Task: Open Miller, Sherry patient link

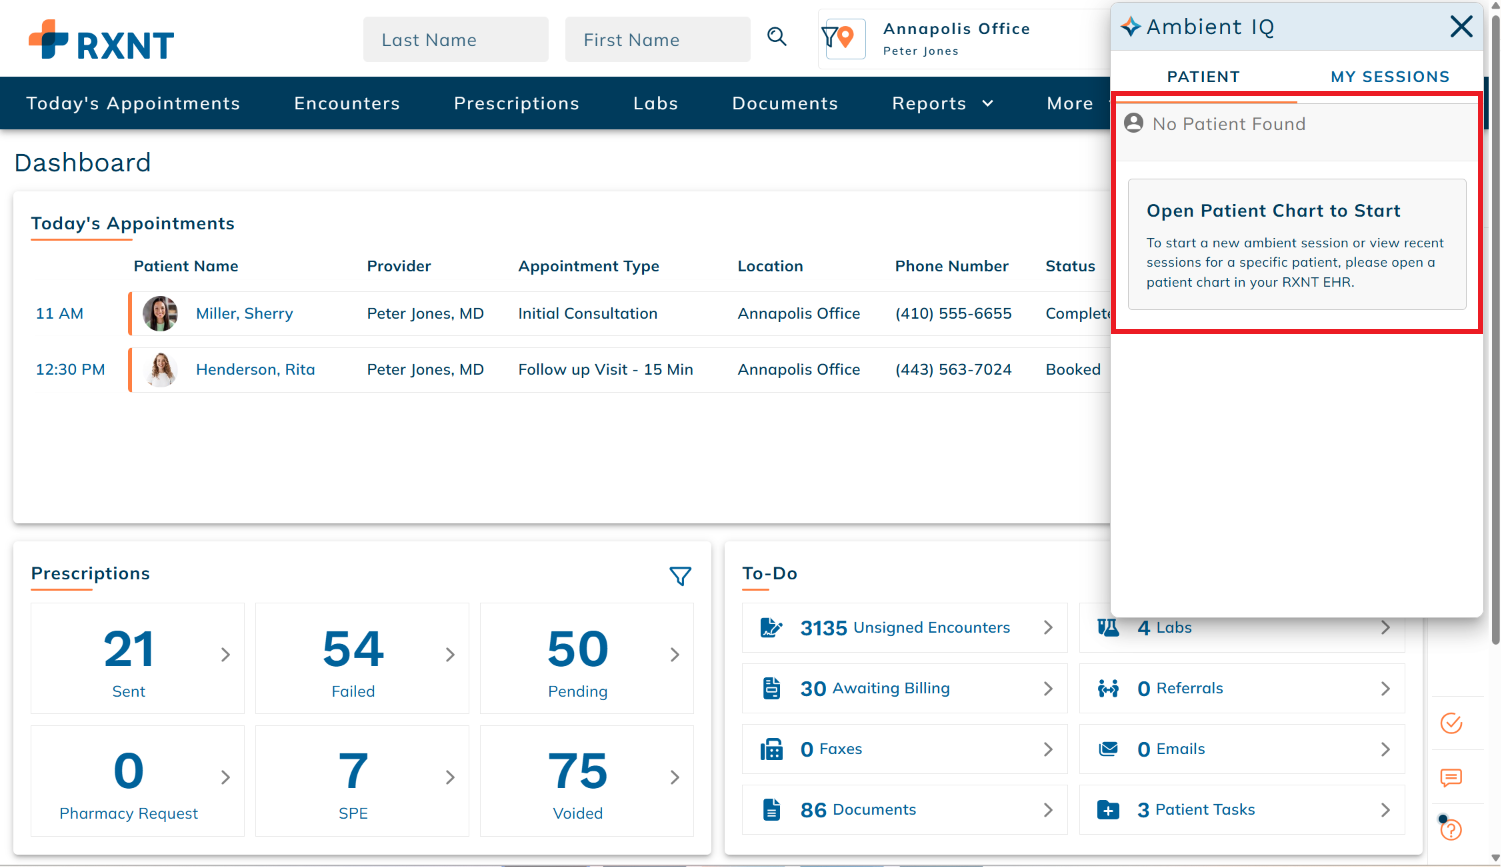Action: 244,313
